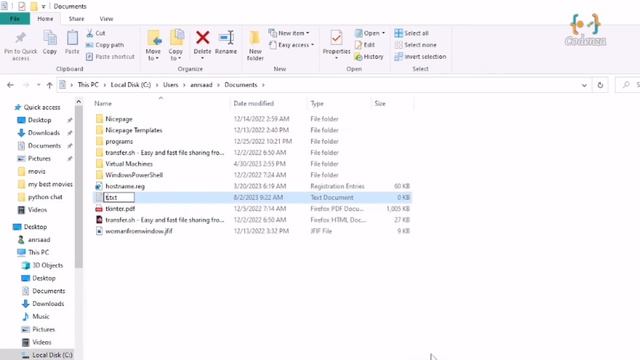The height and width of the screenshot is (360, 640).
Task: Click Pin to Quick access icon
Action: (20, 39)
